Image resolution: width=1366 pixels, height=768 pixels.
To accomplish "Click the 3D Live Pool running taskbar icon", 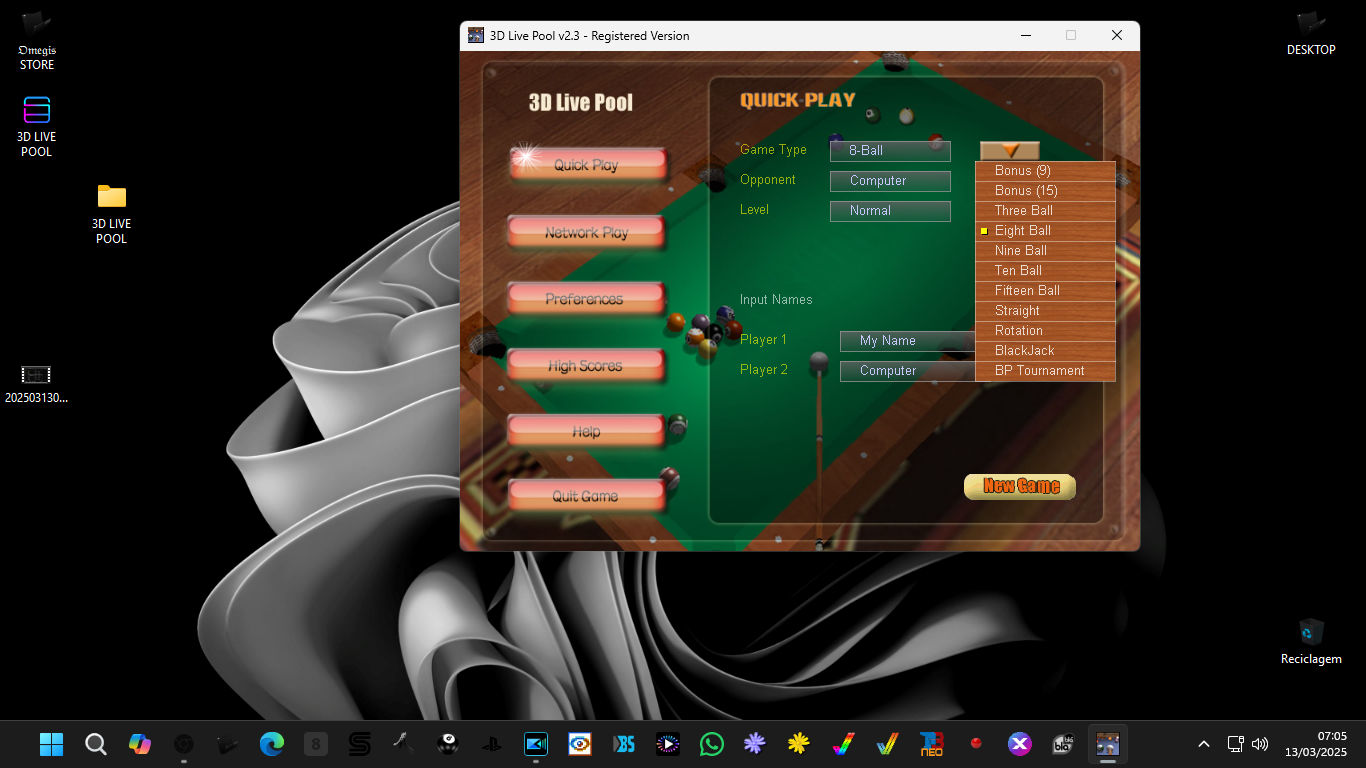I will pos(1107,744).
